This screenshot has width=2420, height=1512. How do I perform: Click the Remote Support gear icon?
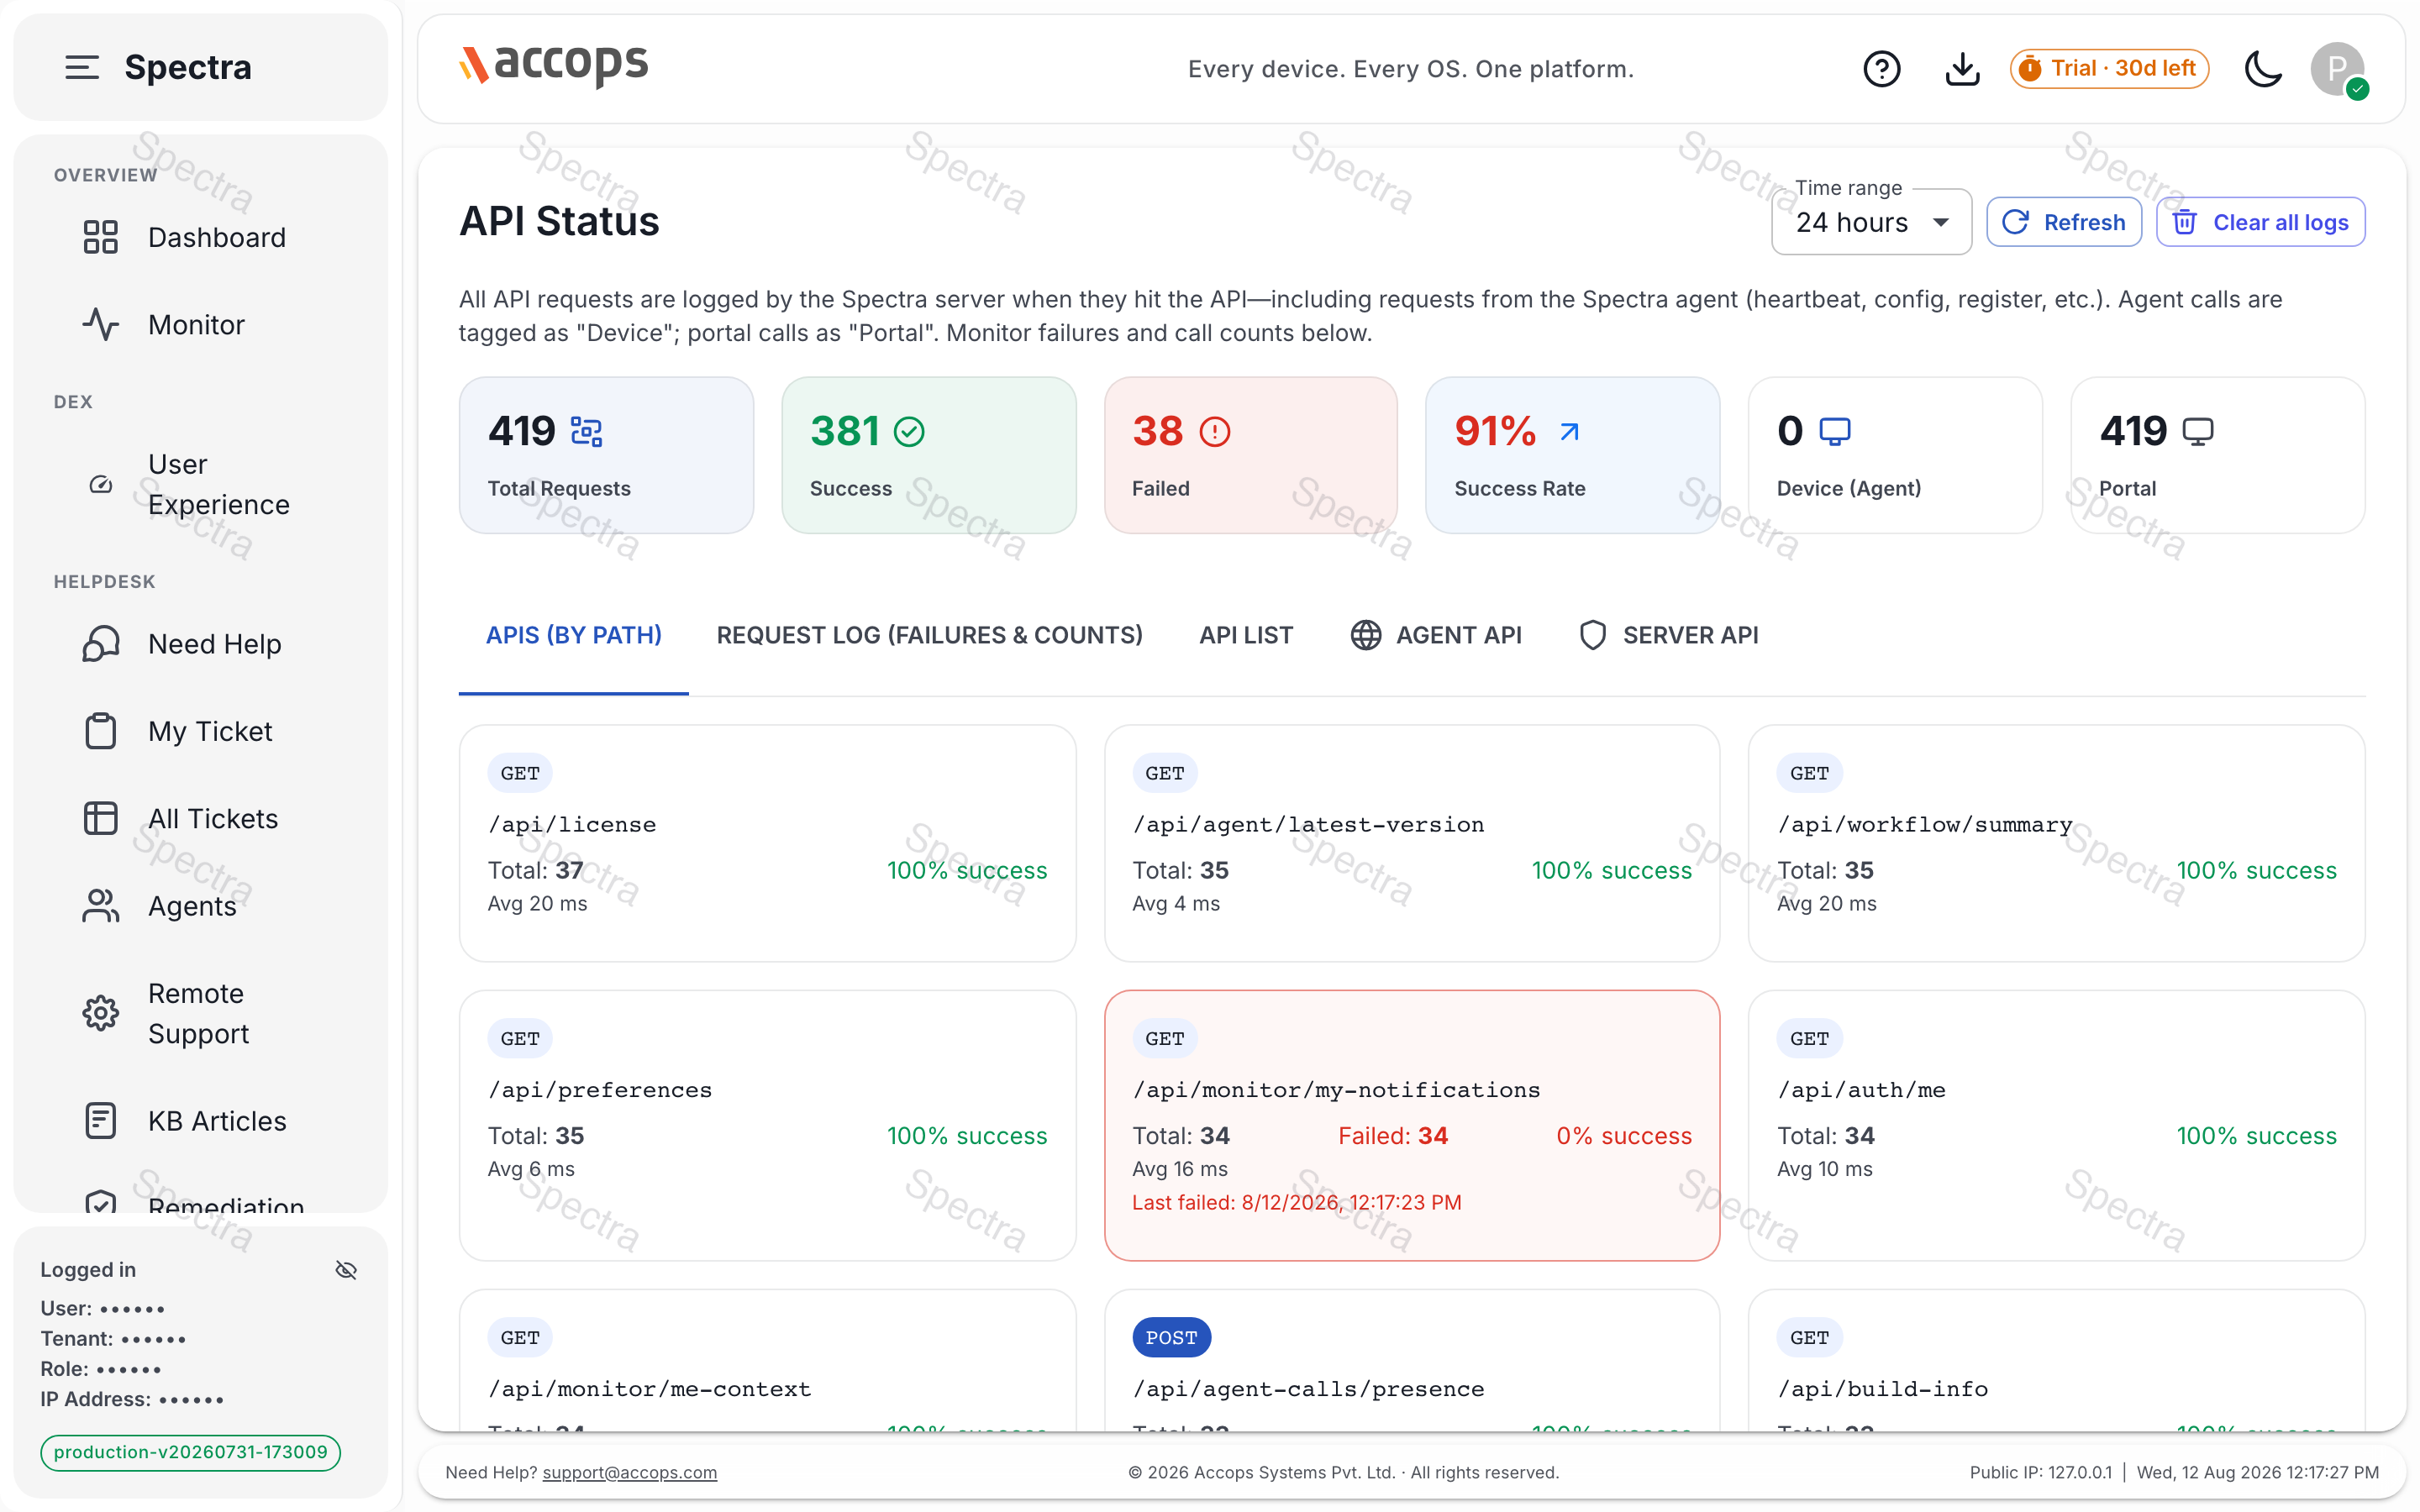[101, 1013]
